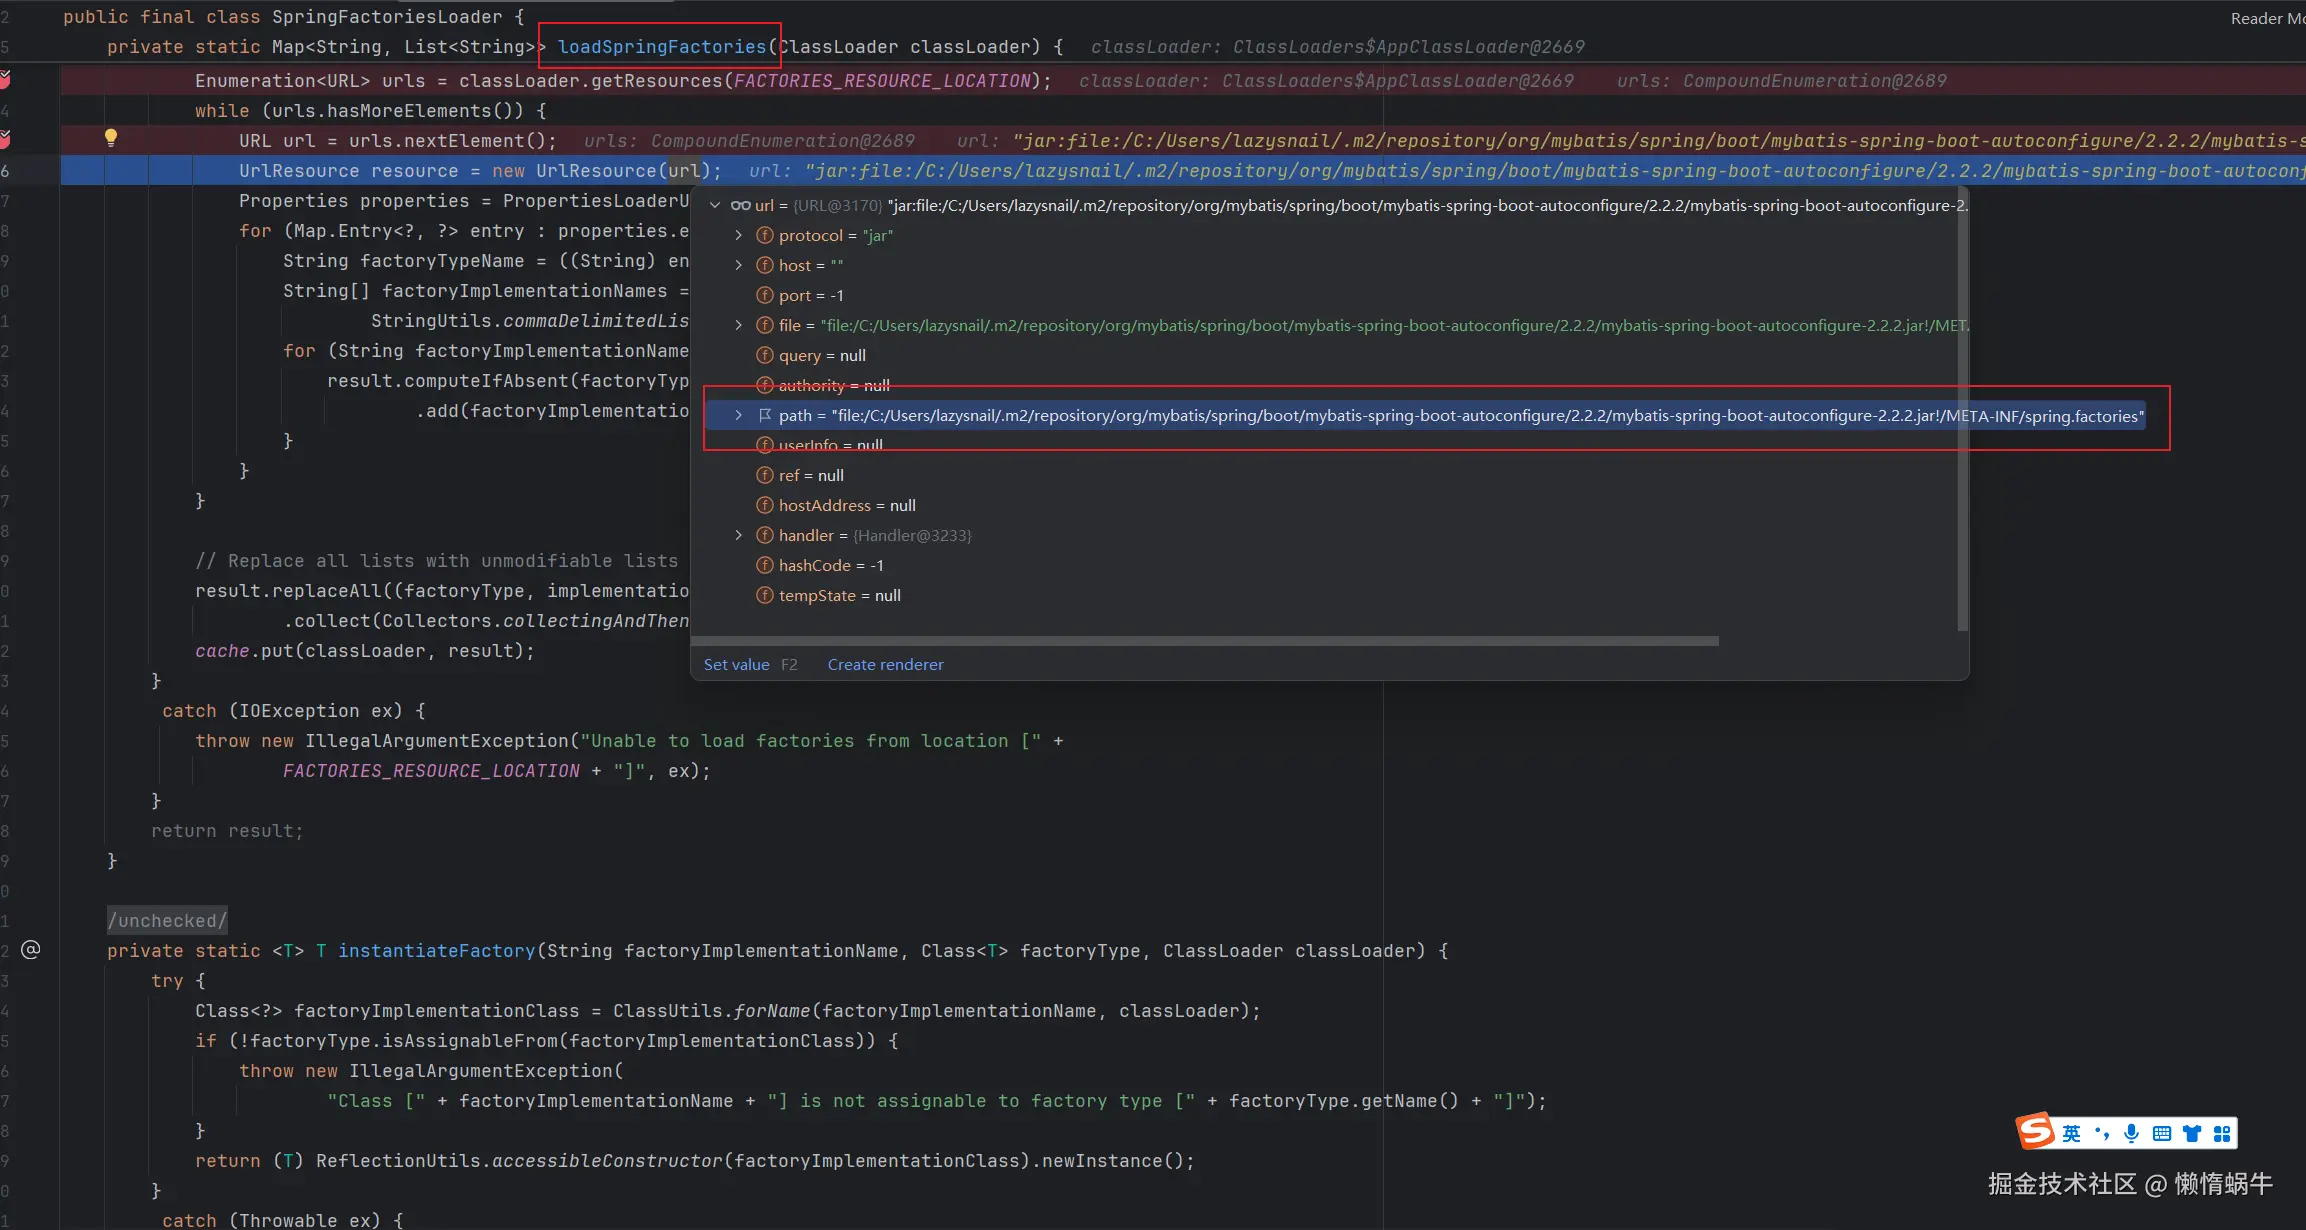Image resolution: width=2306 pixels, height=1230 pixels.
Task: Switch Sogou input mode via 英 button
Action: click(x=2071, y=1133)
